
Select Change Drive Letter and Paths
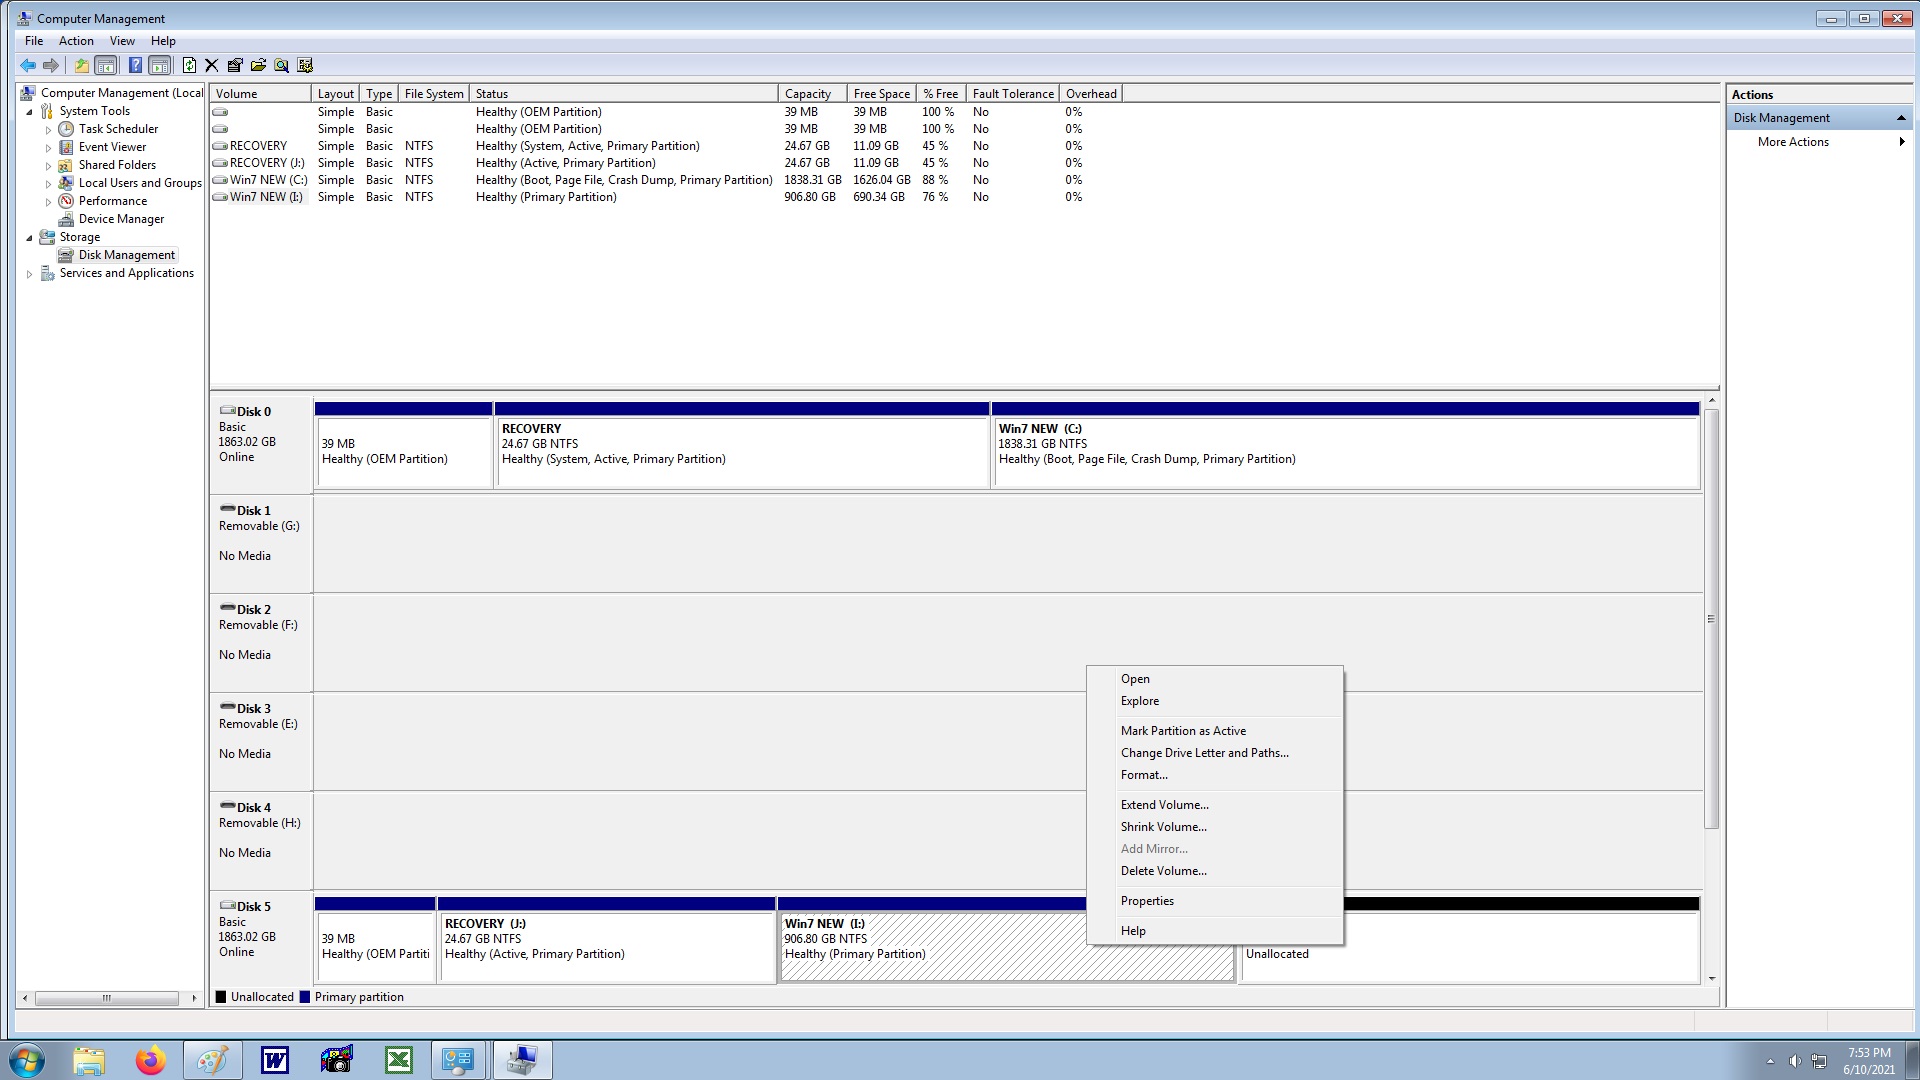pos(1204,753)
